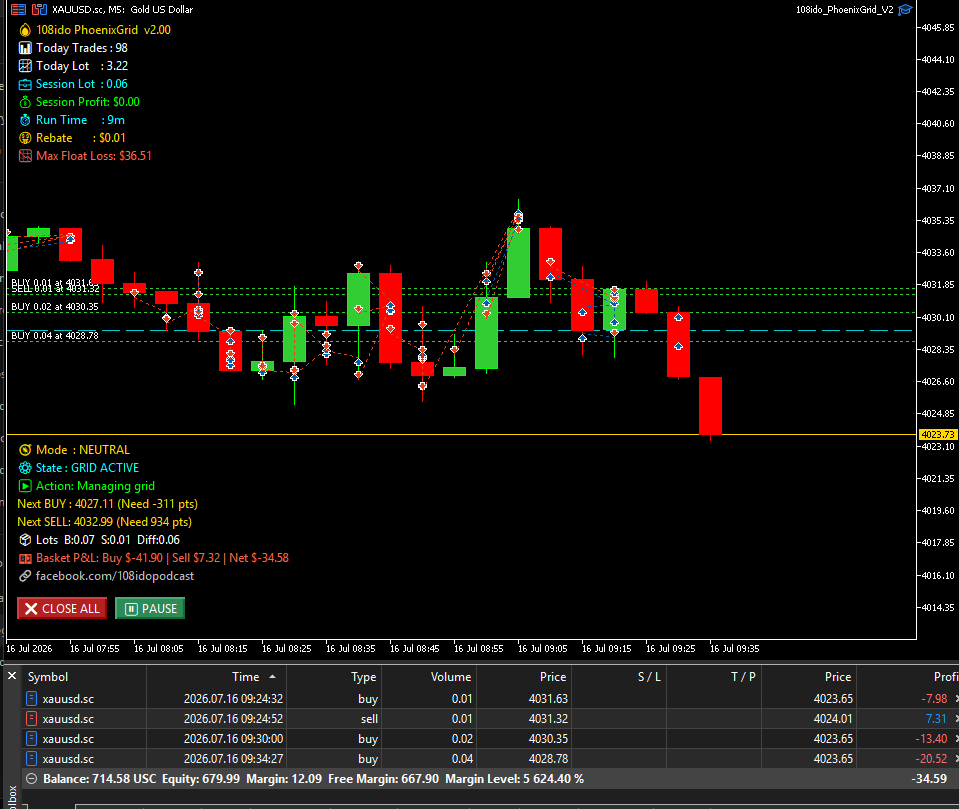Click the BUY 0.02 at 4030.35 order label
Image resolution: width=959 pixels, height=809 pixels.
pos(55,307)
